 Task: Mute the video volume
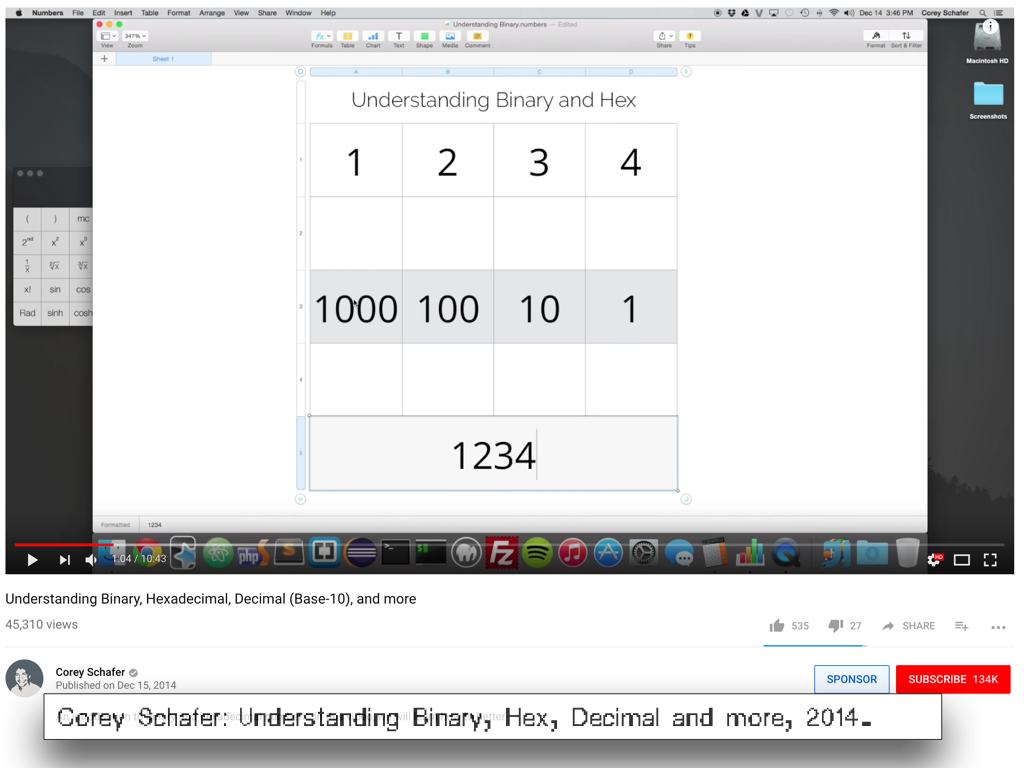[91, 560]
